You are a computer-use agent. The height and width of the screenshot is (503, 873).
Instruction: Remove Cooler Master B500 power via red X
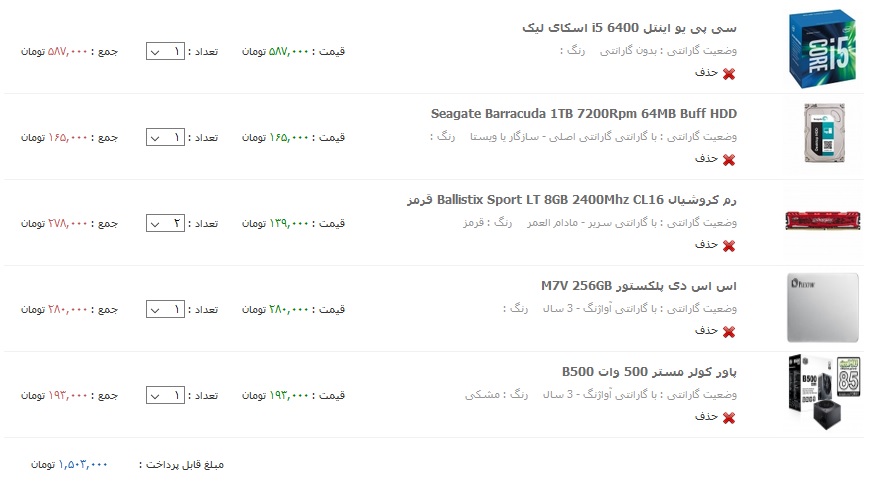[x=729, y=418]
